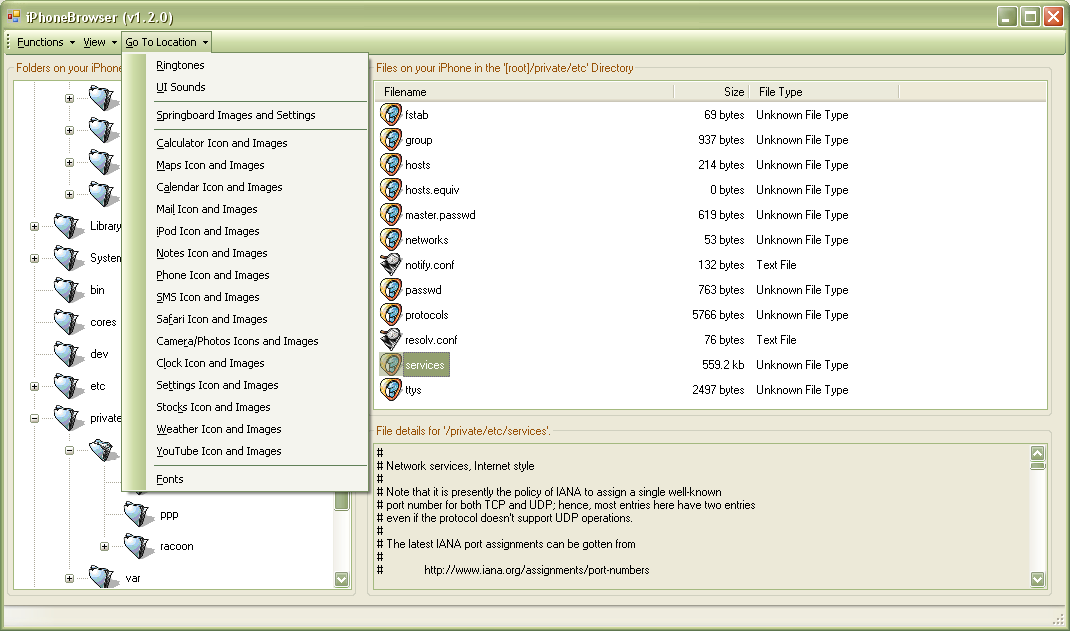Select YouTube Icon and Images
Screen dimensions: 1070x631
[x=218, y=451]
